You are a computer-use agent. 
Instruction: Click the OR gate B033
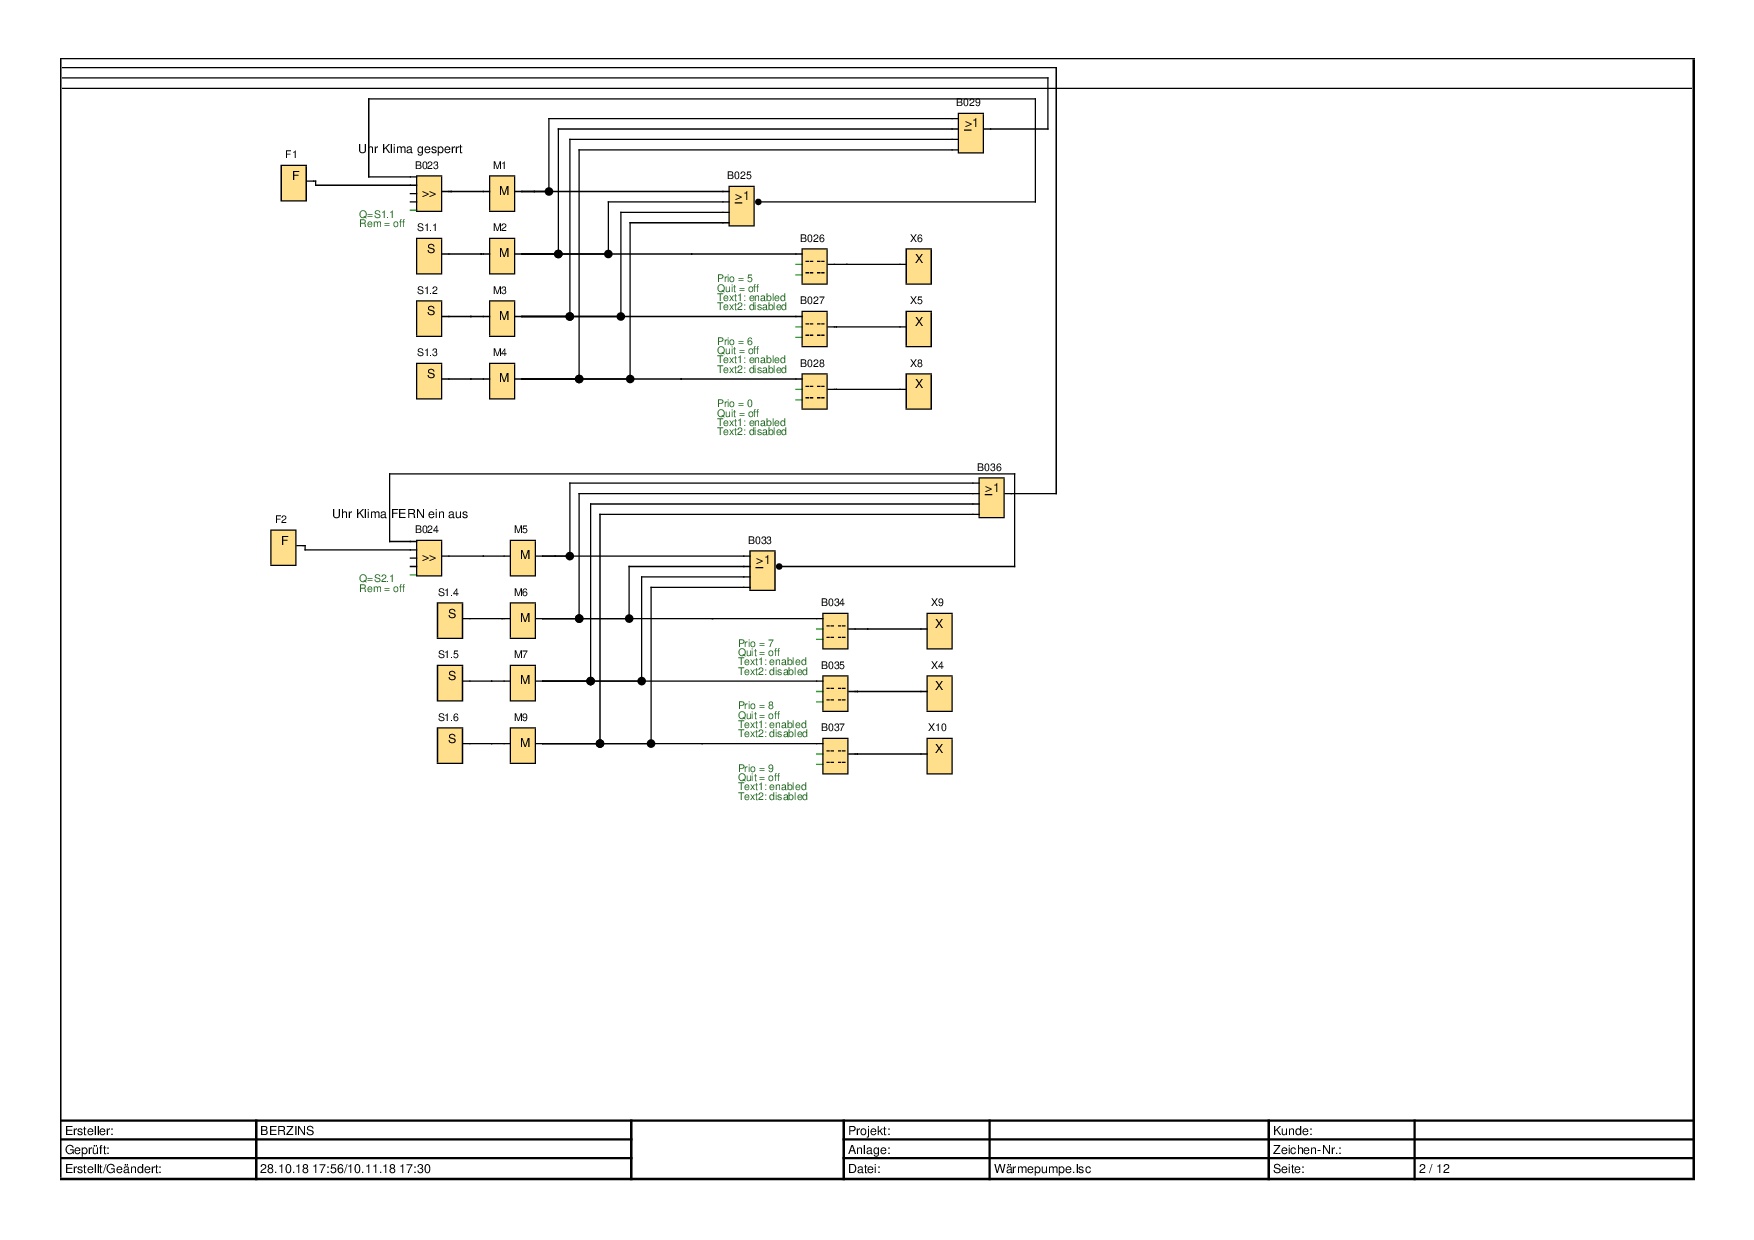coord(762,572)
